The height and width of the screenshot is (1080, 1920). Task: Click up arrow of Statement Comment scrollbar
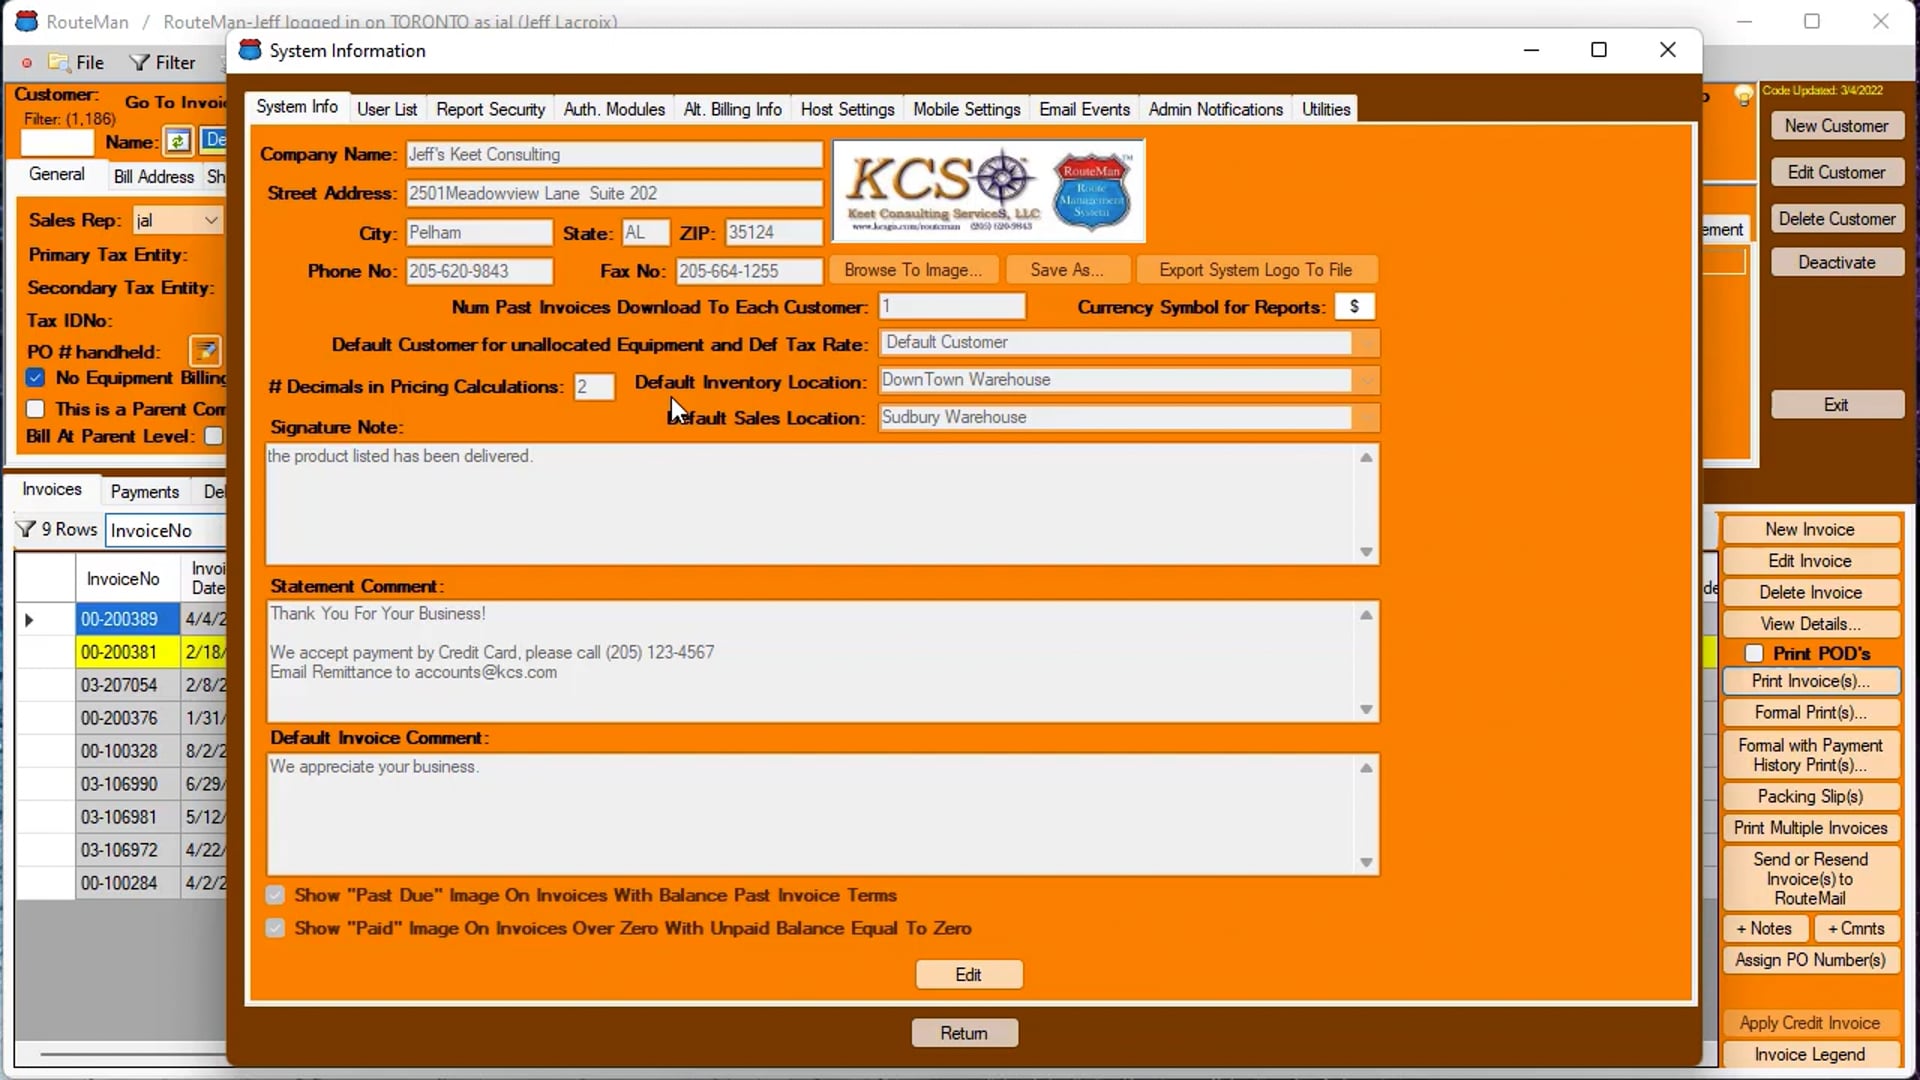(x=1366, y=615)
